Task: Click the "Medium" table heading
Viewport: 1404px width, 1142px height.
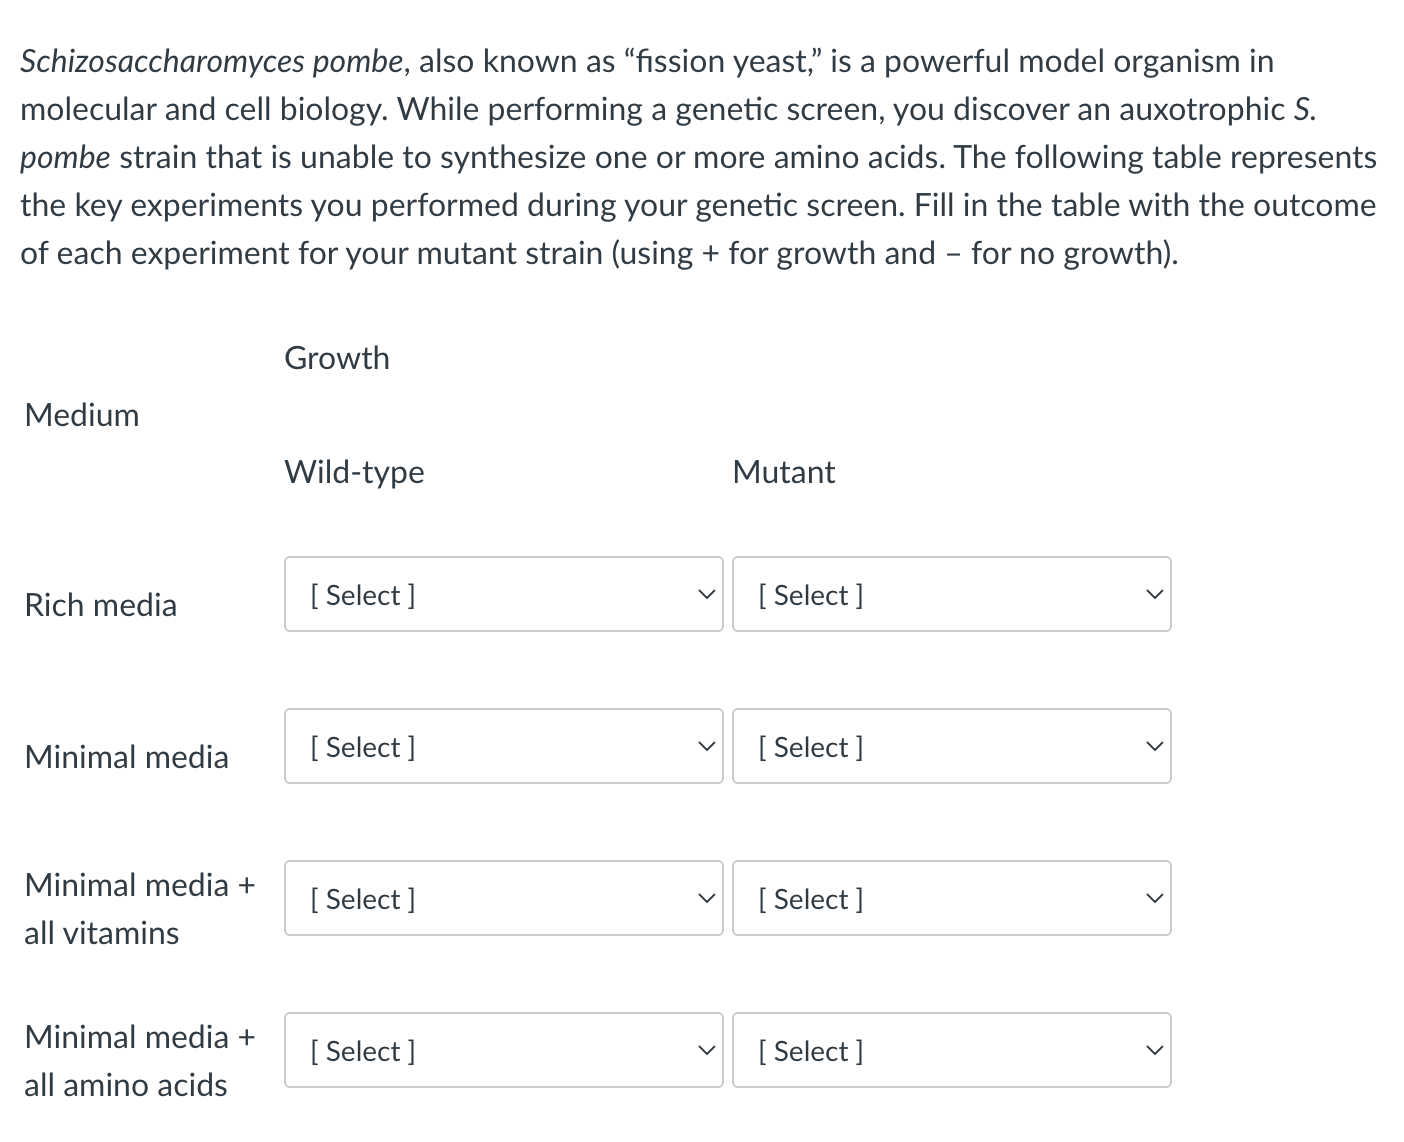Action: (x=82, y=415)
